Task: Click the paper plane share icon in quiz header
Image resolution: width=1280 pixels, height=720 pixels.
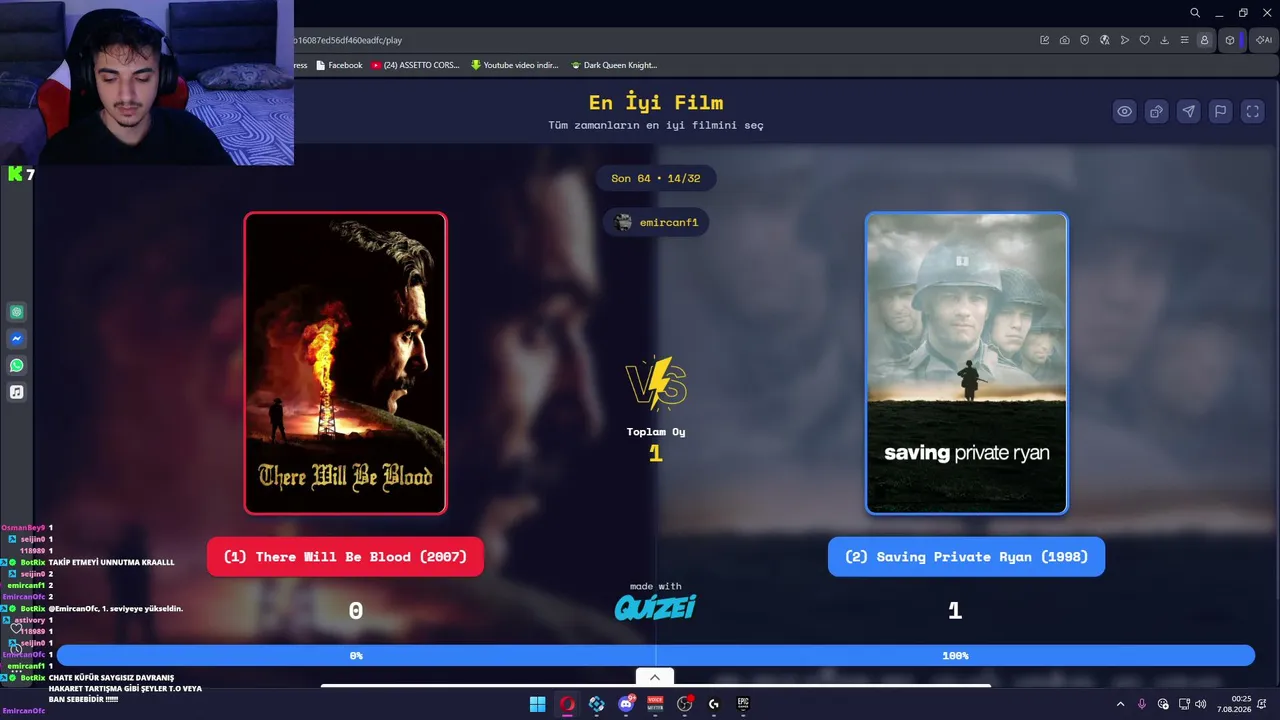Action: click(x=1188, y=111)
